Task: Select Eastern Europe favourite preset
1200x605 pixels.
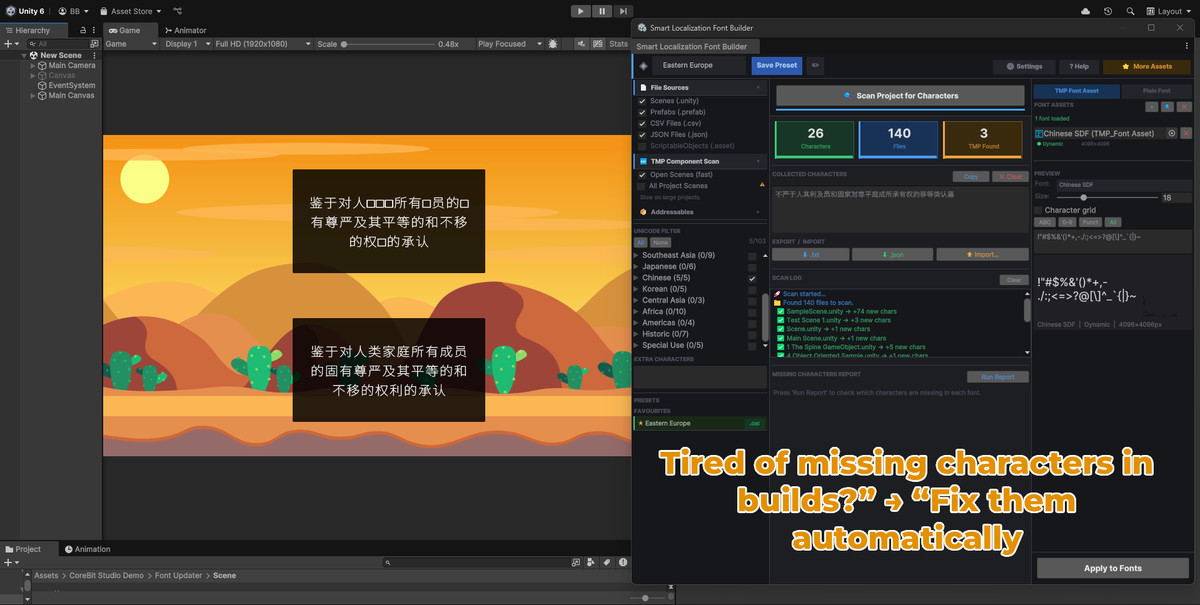Action: point(701,423)
